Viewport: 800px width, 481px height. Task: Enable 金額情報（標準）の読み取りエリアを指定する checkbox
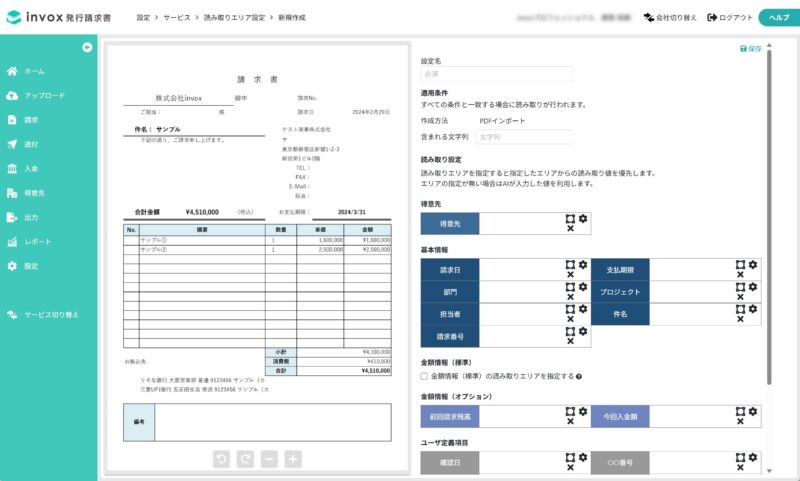pyautogui.click(x=424, y=376)
